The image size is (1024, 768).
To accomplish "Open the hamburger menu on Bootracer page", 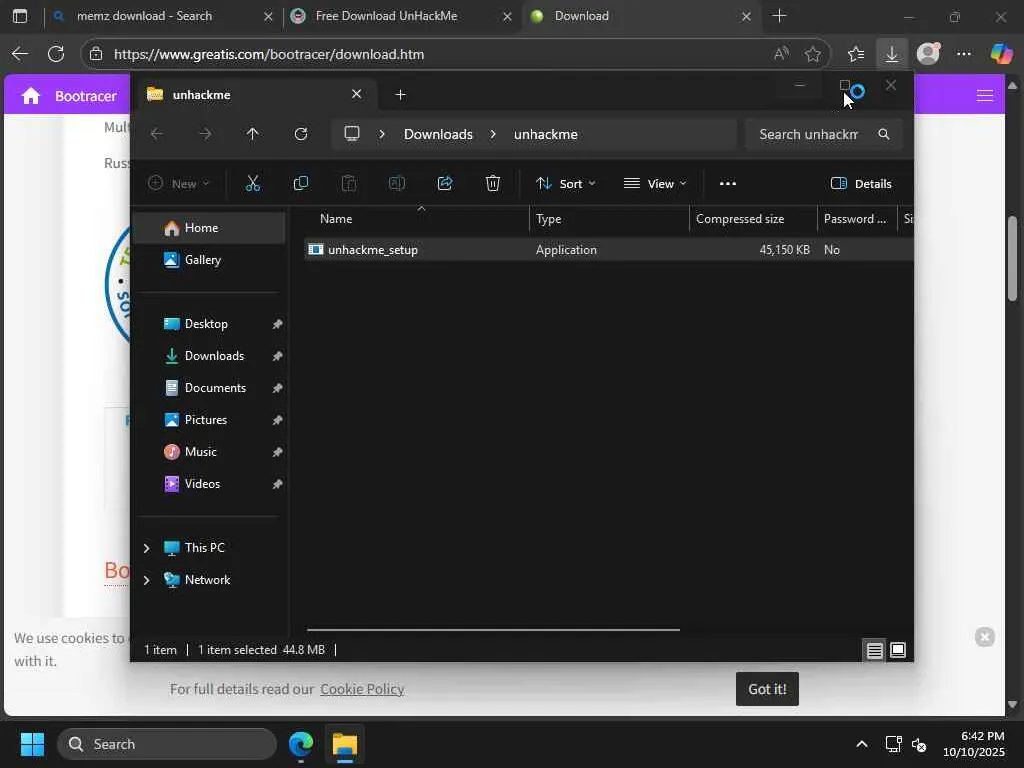I will point(984,96).
